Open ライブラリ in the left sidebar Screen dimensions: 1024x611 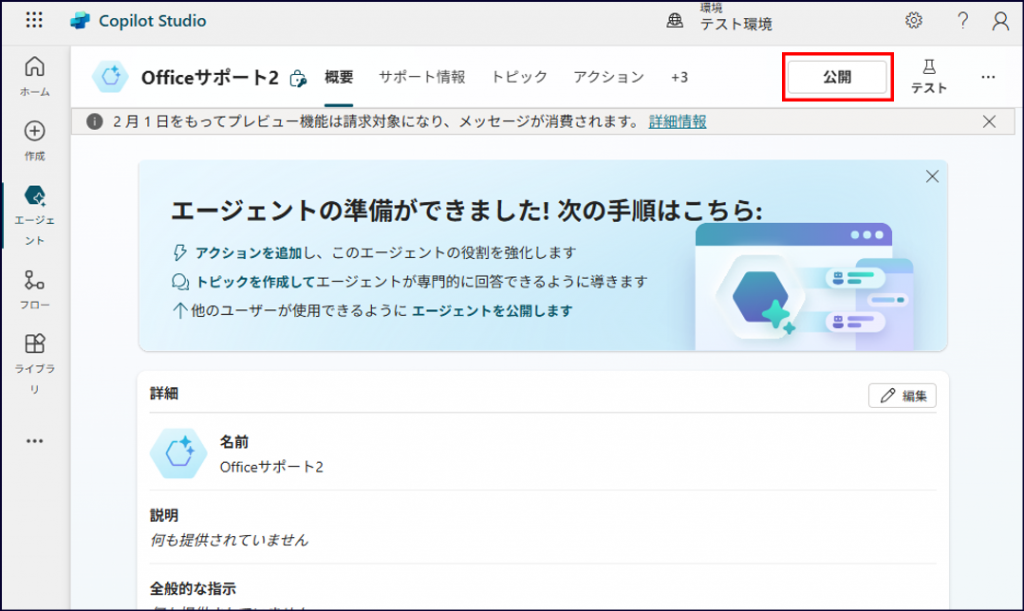35,364
